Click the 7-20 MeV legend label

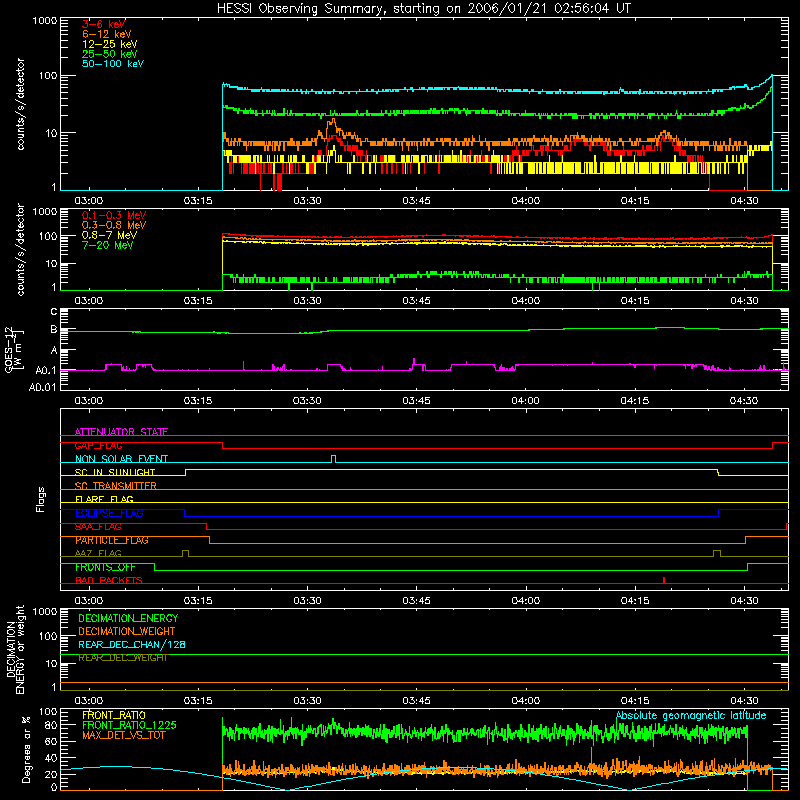click(108, 245)
